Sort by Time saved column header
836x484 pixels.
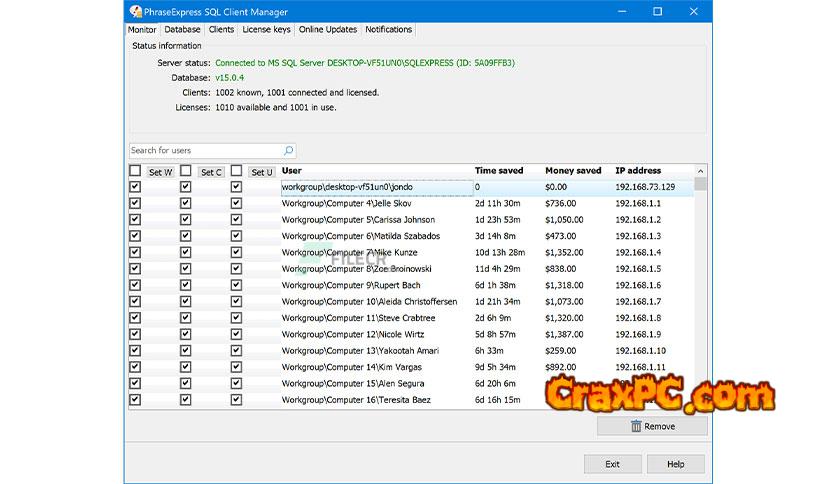tap(499, 171)
